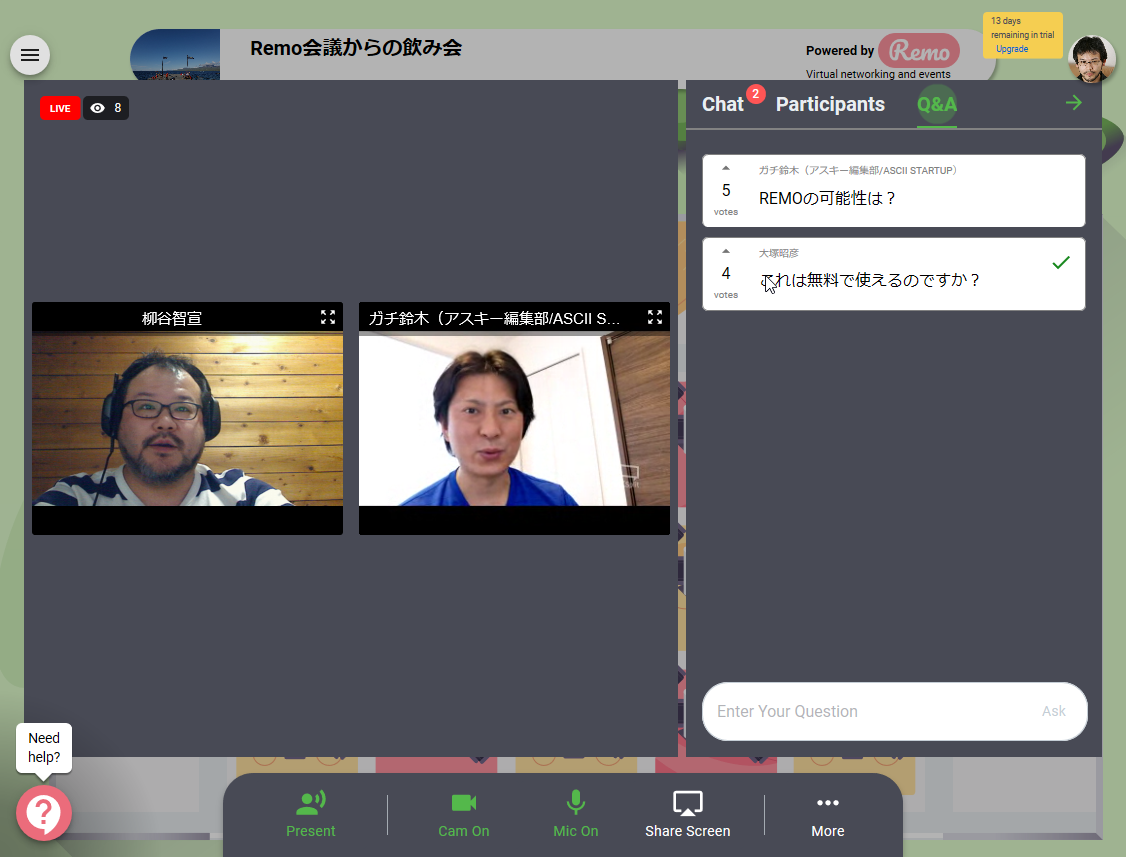Open the hamburger menu
This screenshot has height=857, width=1126.
[30, 55]
